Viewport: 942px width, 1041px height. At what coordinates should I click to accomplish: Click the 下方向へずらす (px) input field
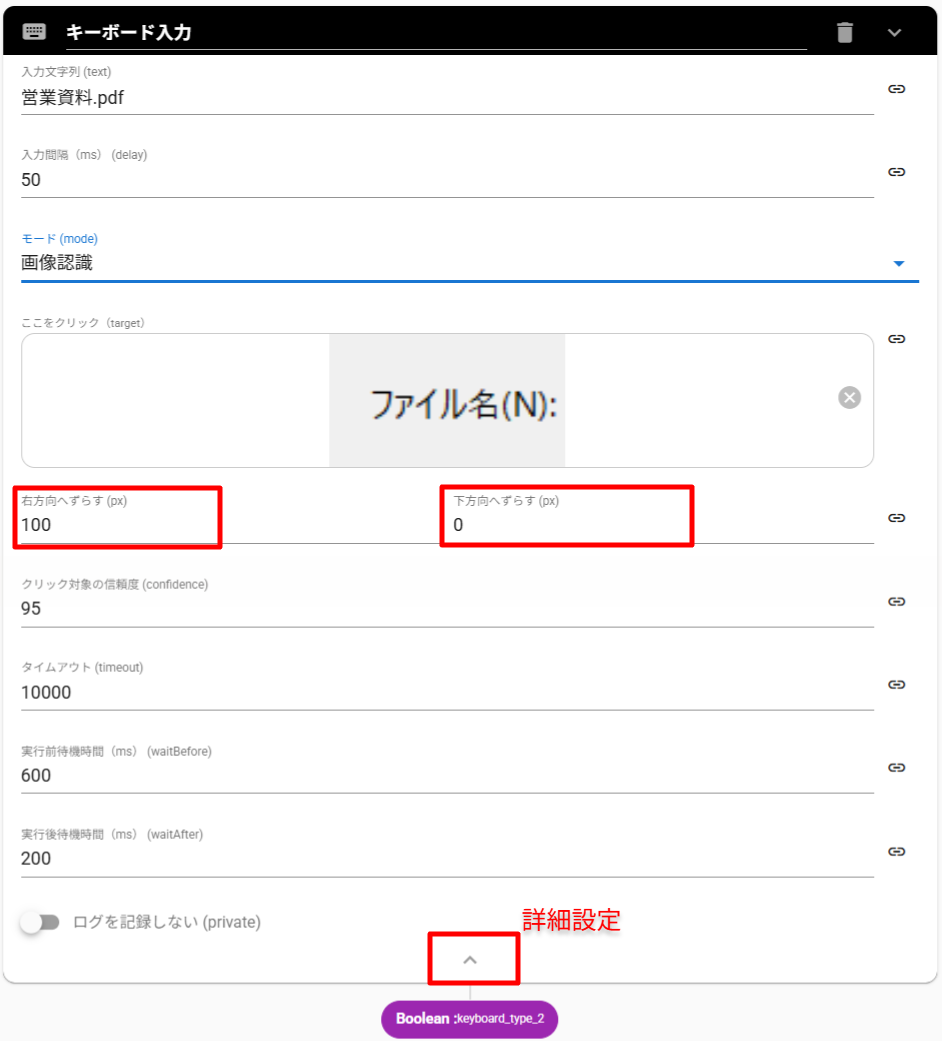coord(566,525)
